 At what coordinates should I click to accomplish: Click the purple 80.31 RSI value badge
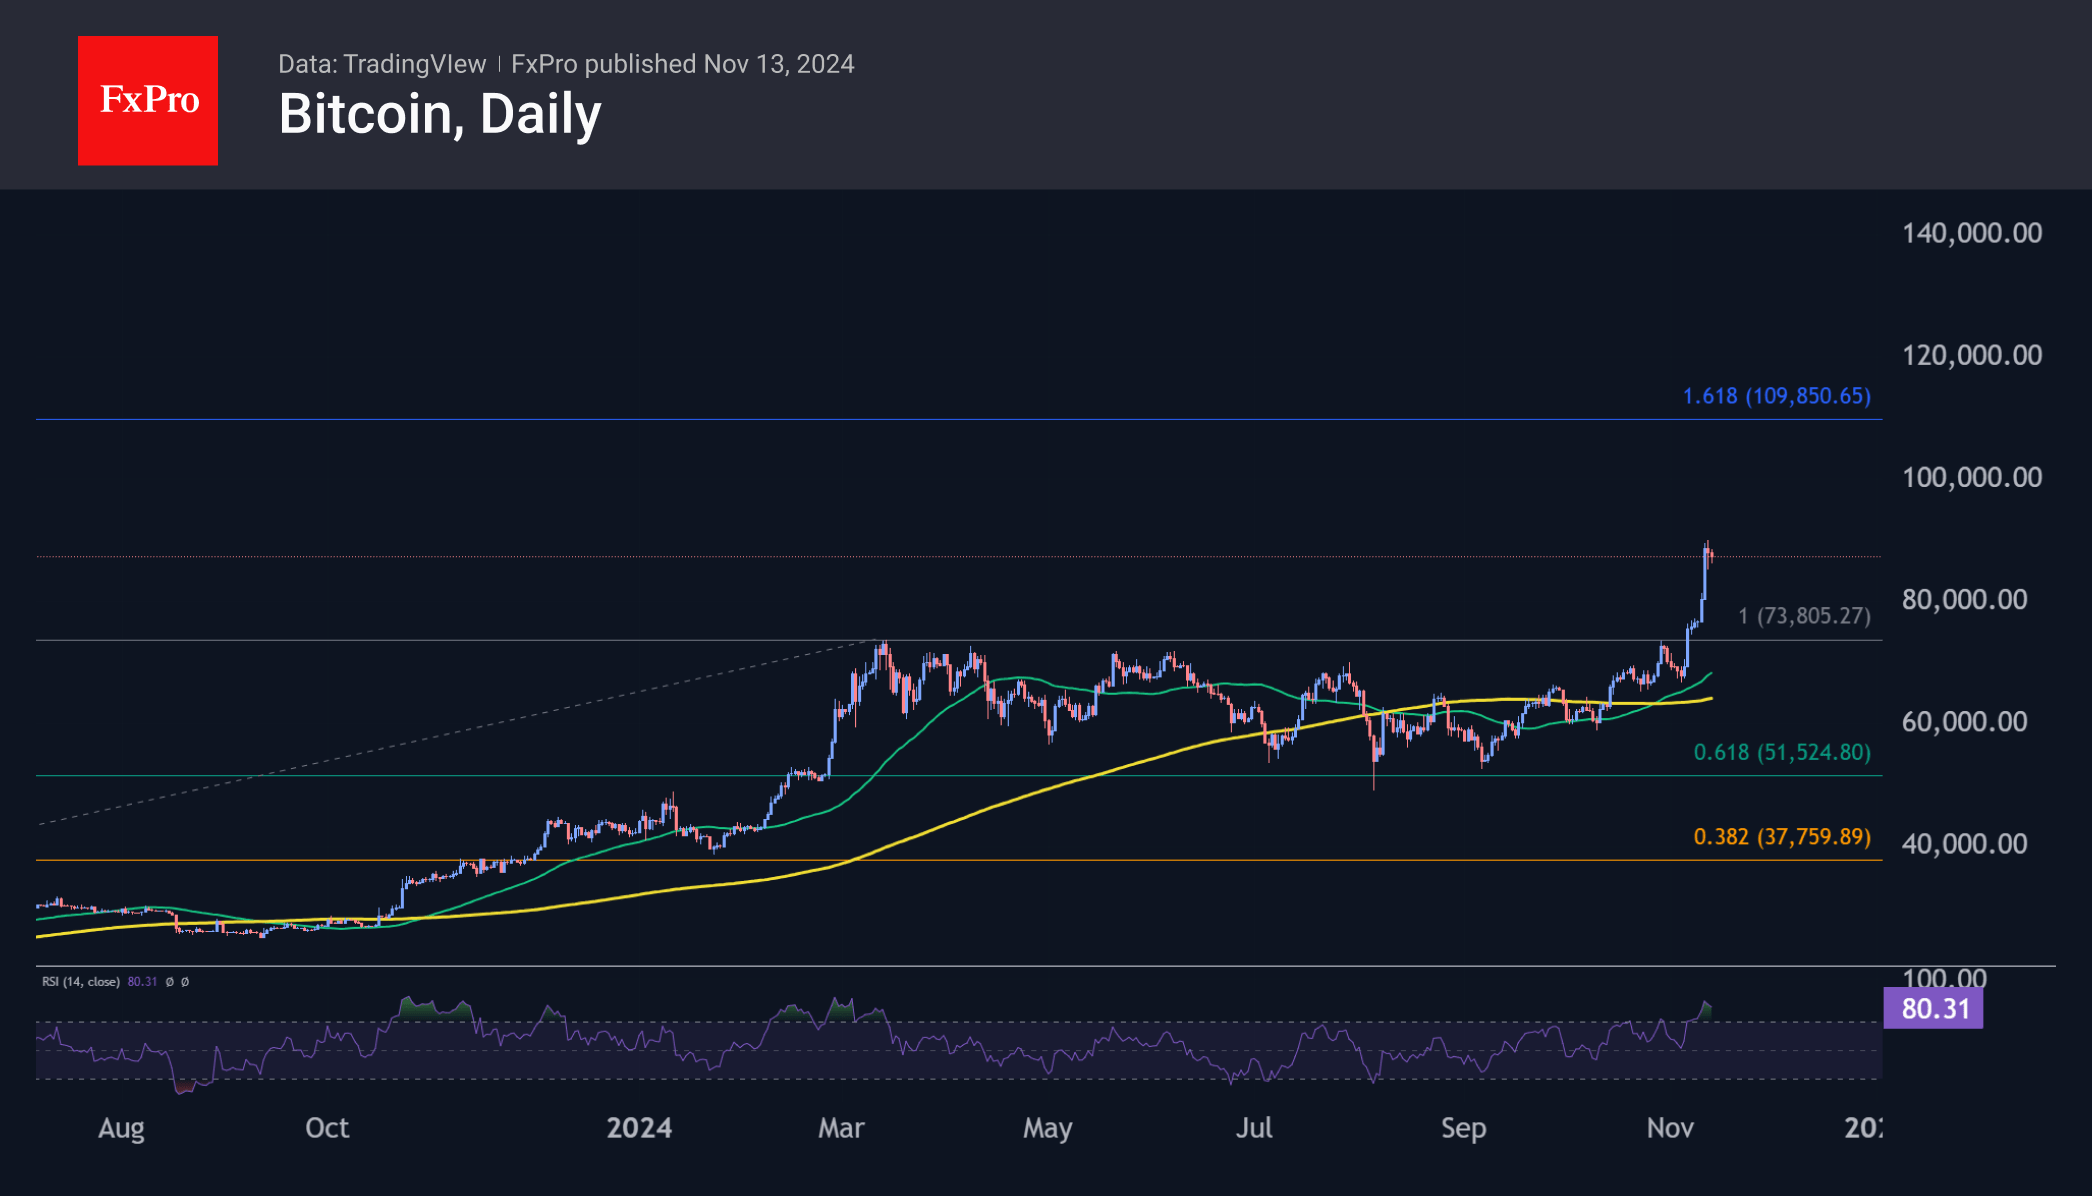[1933, 1008]
